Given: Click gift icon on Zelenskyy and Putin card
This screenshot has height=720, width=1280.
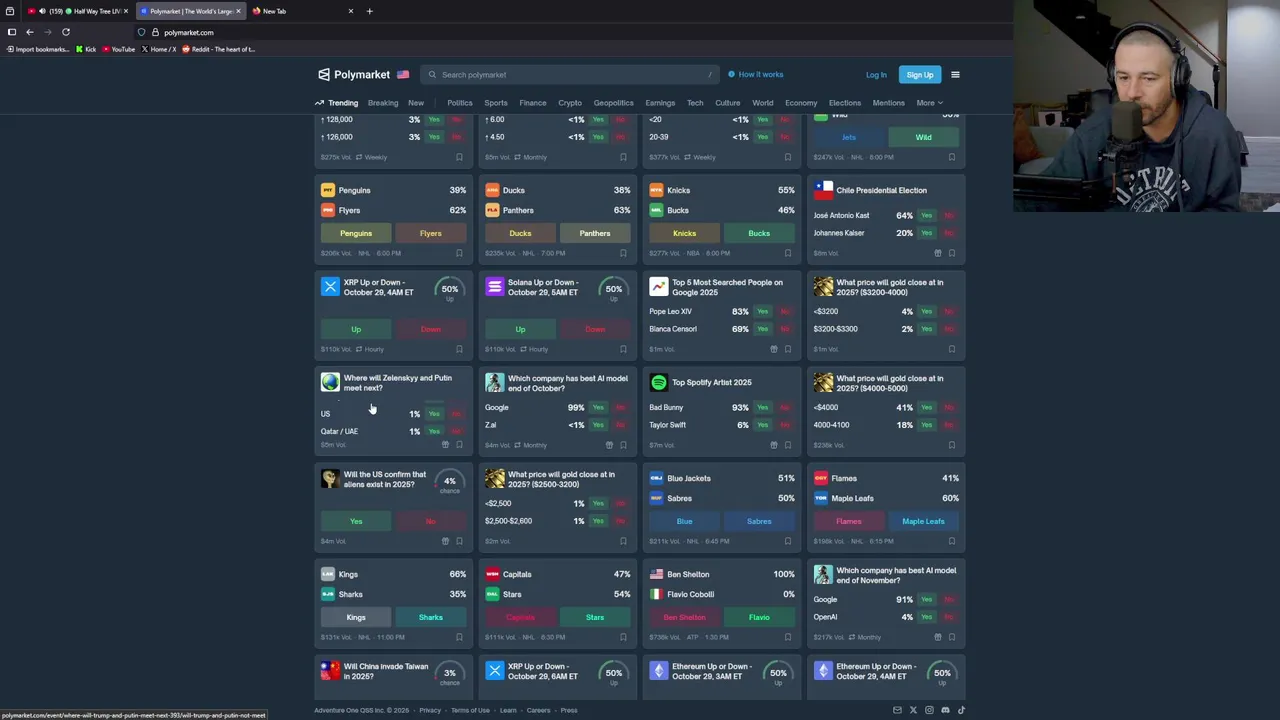Looking at the screenshot, I should [x=445, y=445].
